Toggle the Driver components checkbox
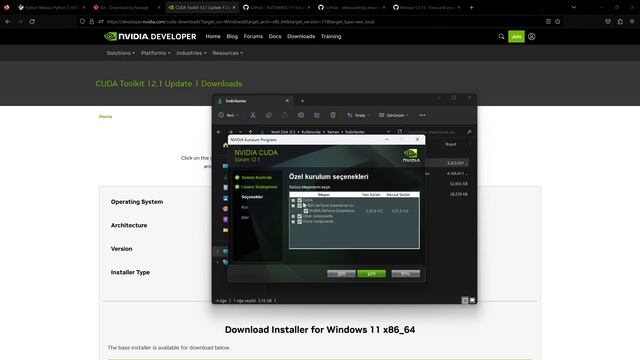The image size is (640, 360). click(x=300, y=222)
